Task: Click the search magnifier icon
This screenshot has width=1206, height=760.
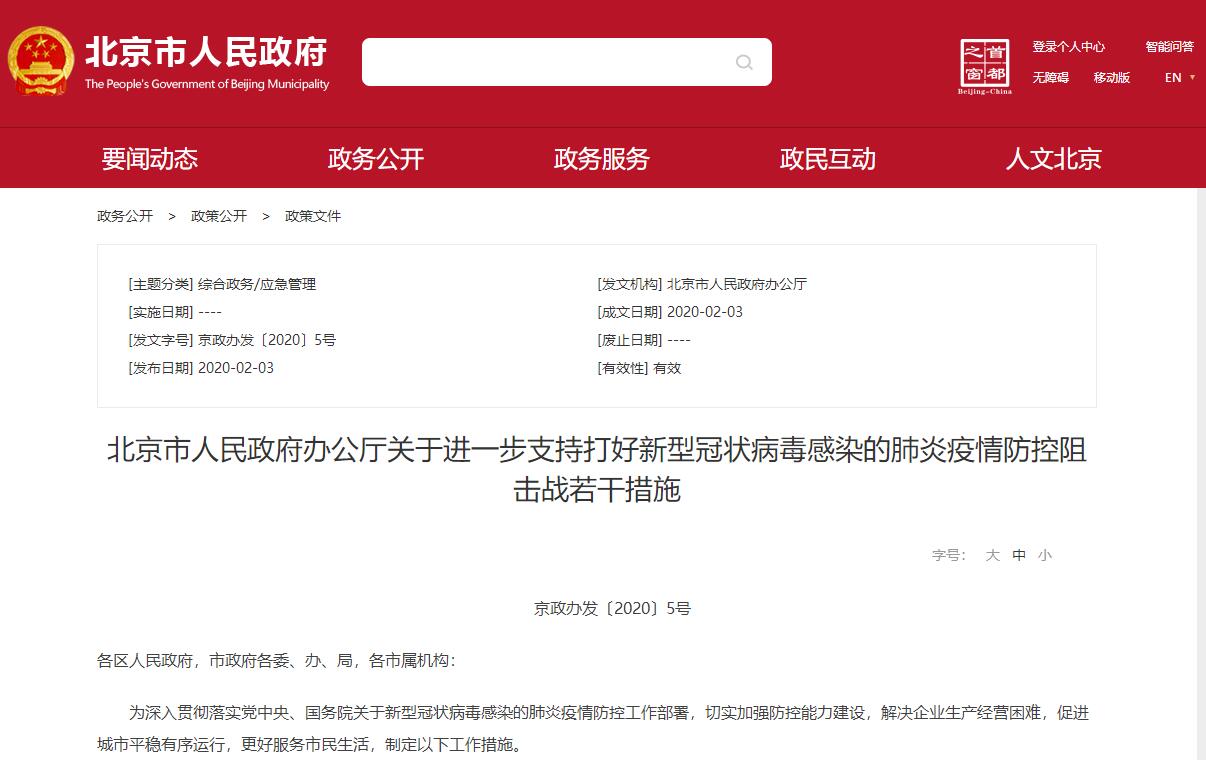Action: 744,62
